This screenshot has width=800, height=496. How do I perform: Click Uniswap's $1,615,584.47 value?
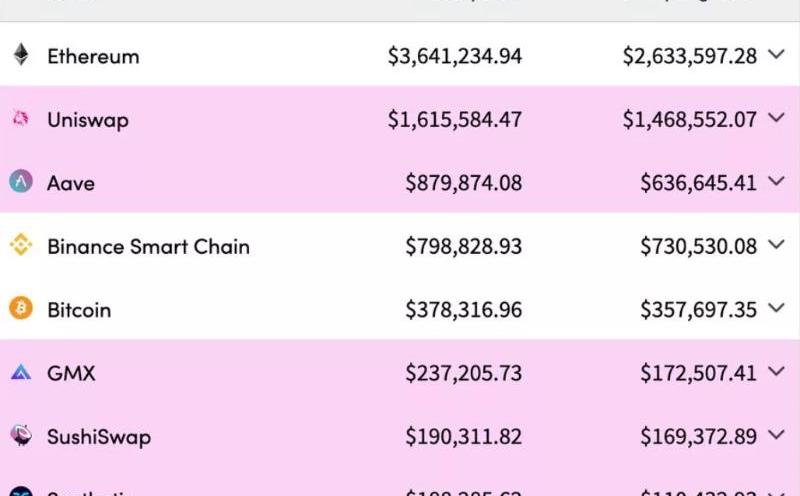[x=455, y=120]
